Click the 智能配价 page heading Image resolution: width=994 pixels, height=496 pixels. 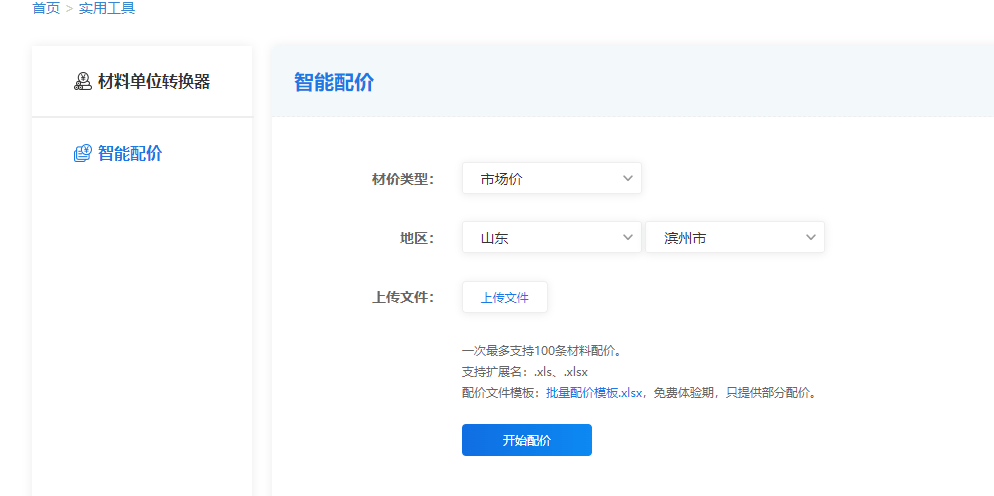[x=334, y=82]
